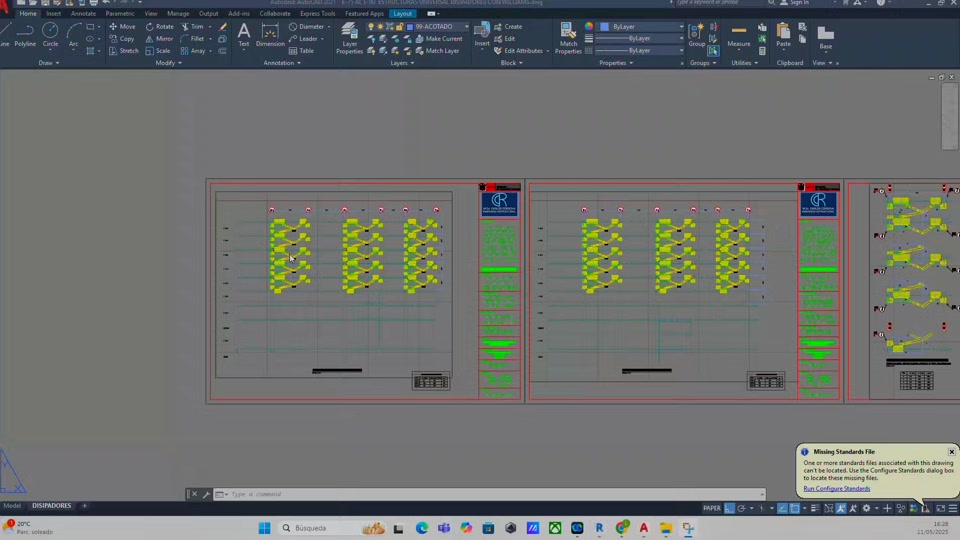
Task: Click the Paste clipboard icon
Action: 783,35
